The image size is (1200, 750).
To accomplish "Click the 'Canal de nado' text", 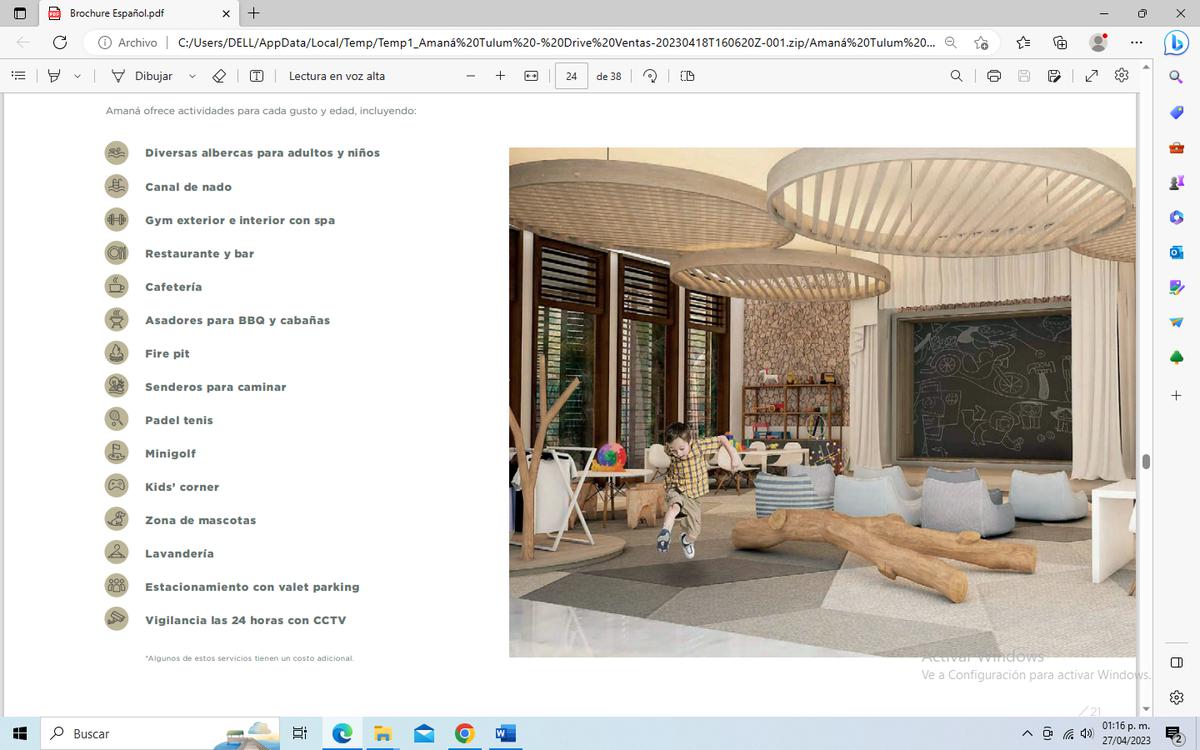I will pos(188,187).
